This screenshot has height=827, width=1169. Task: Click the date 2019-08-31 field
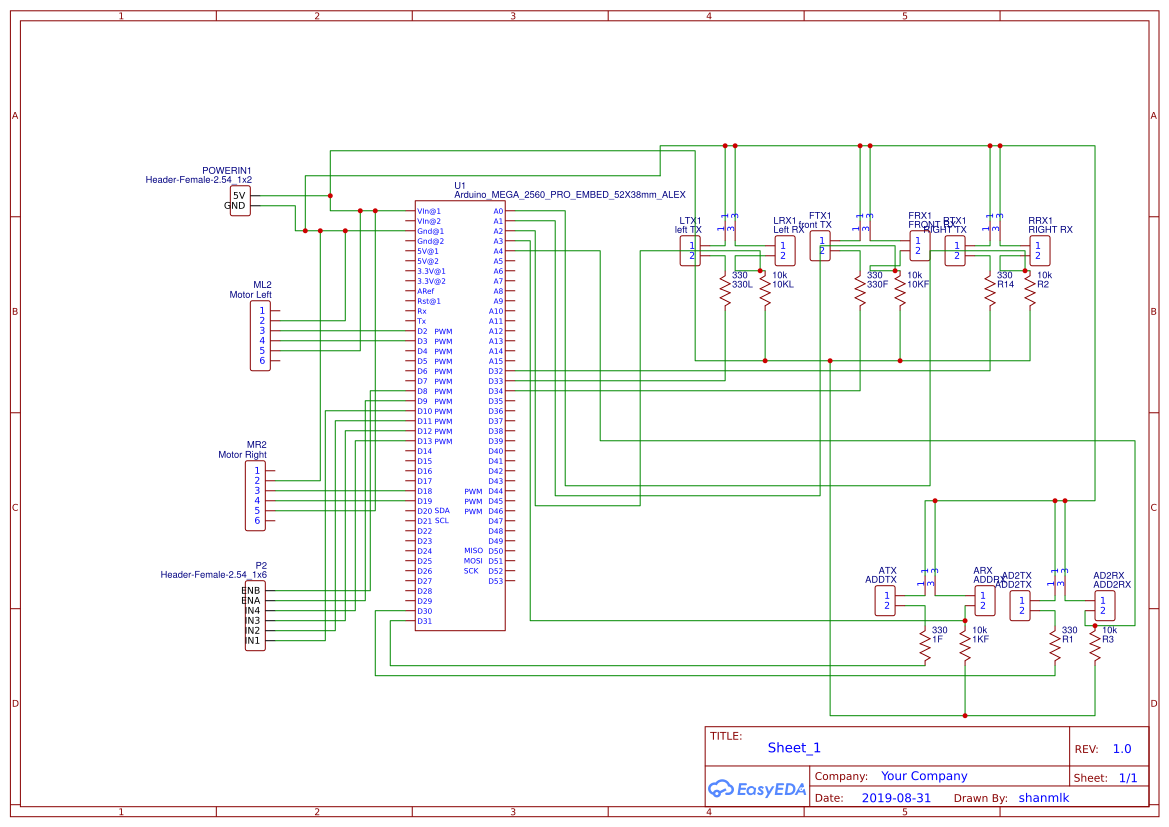pos(896,798)
